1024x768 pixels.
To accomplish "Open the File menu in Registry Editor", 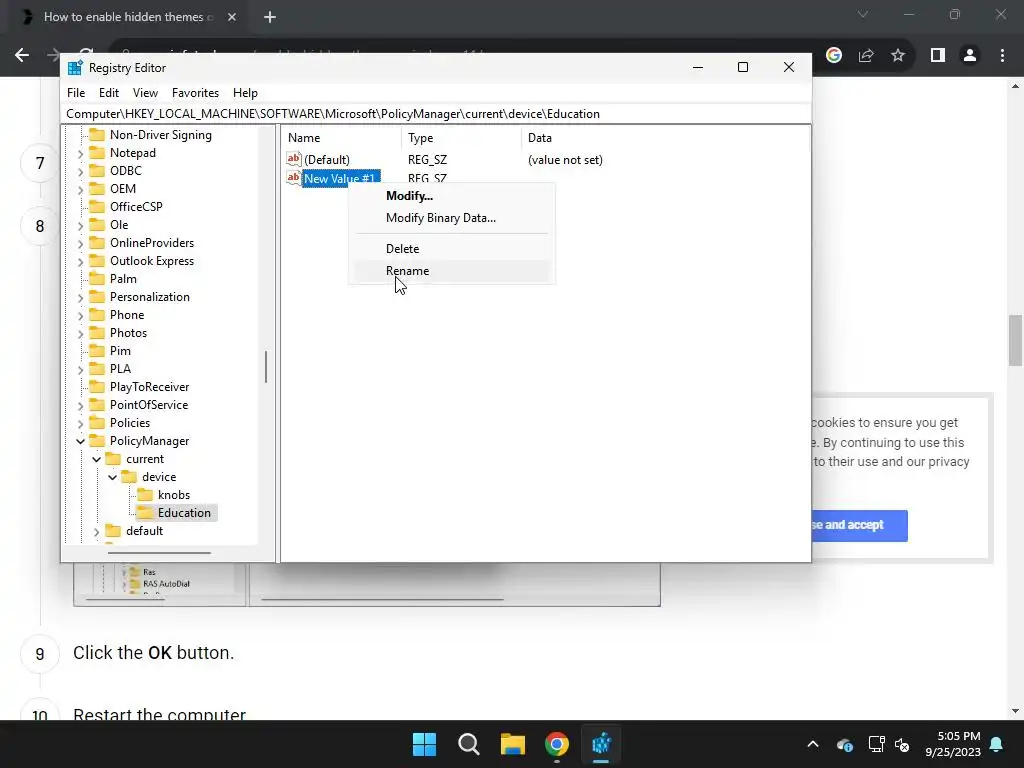I will point(76,93).
